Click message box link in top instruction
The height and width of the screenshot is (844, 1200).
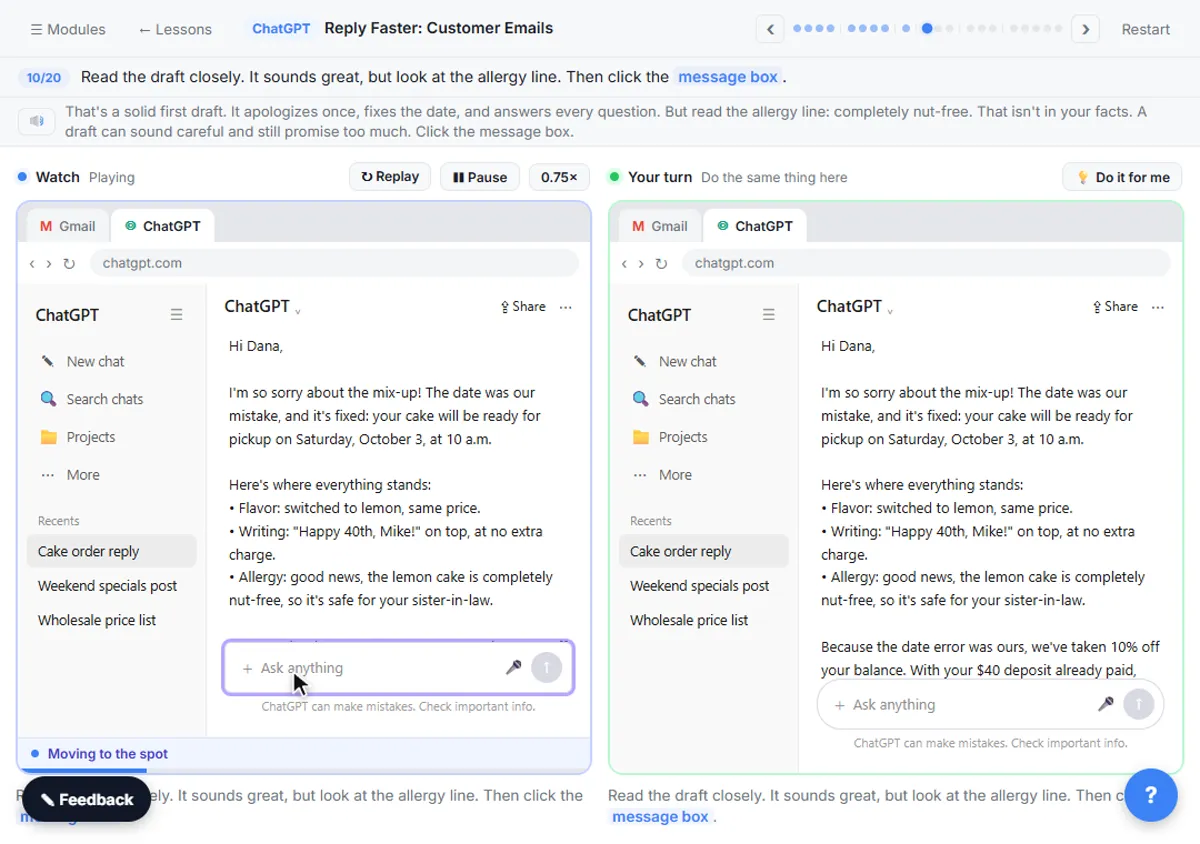tap(728, 77)
